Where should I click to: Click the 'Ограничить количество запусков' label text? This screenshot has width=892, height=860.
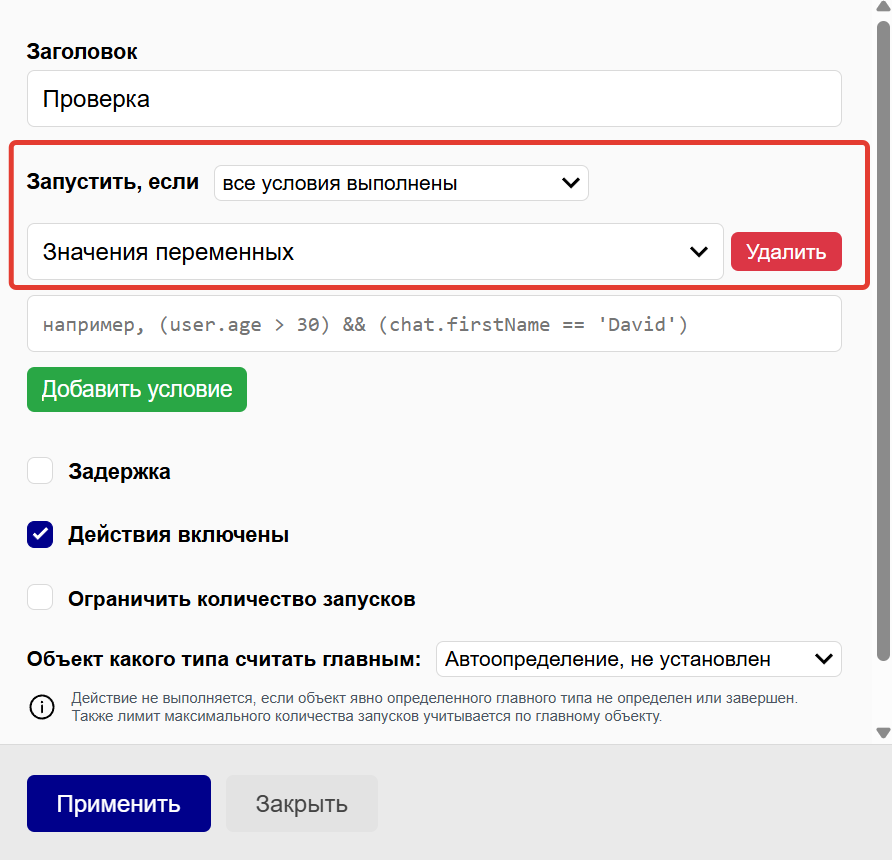click(x=241, y=599)
